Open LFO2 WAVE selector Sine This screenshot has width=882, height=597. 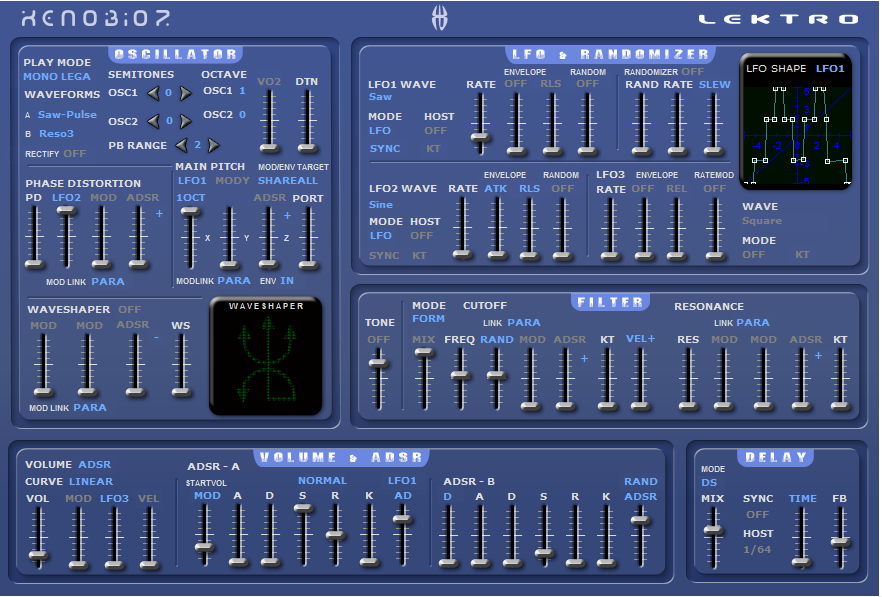381,205
